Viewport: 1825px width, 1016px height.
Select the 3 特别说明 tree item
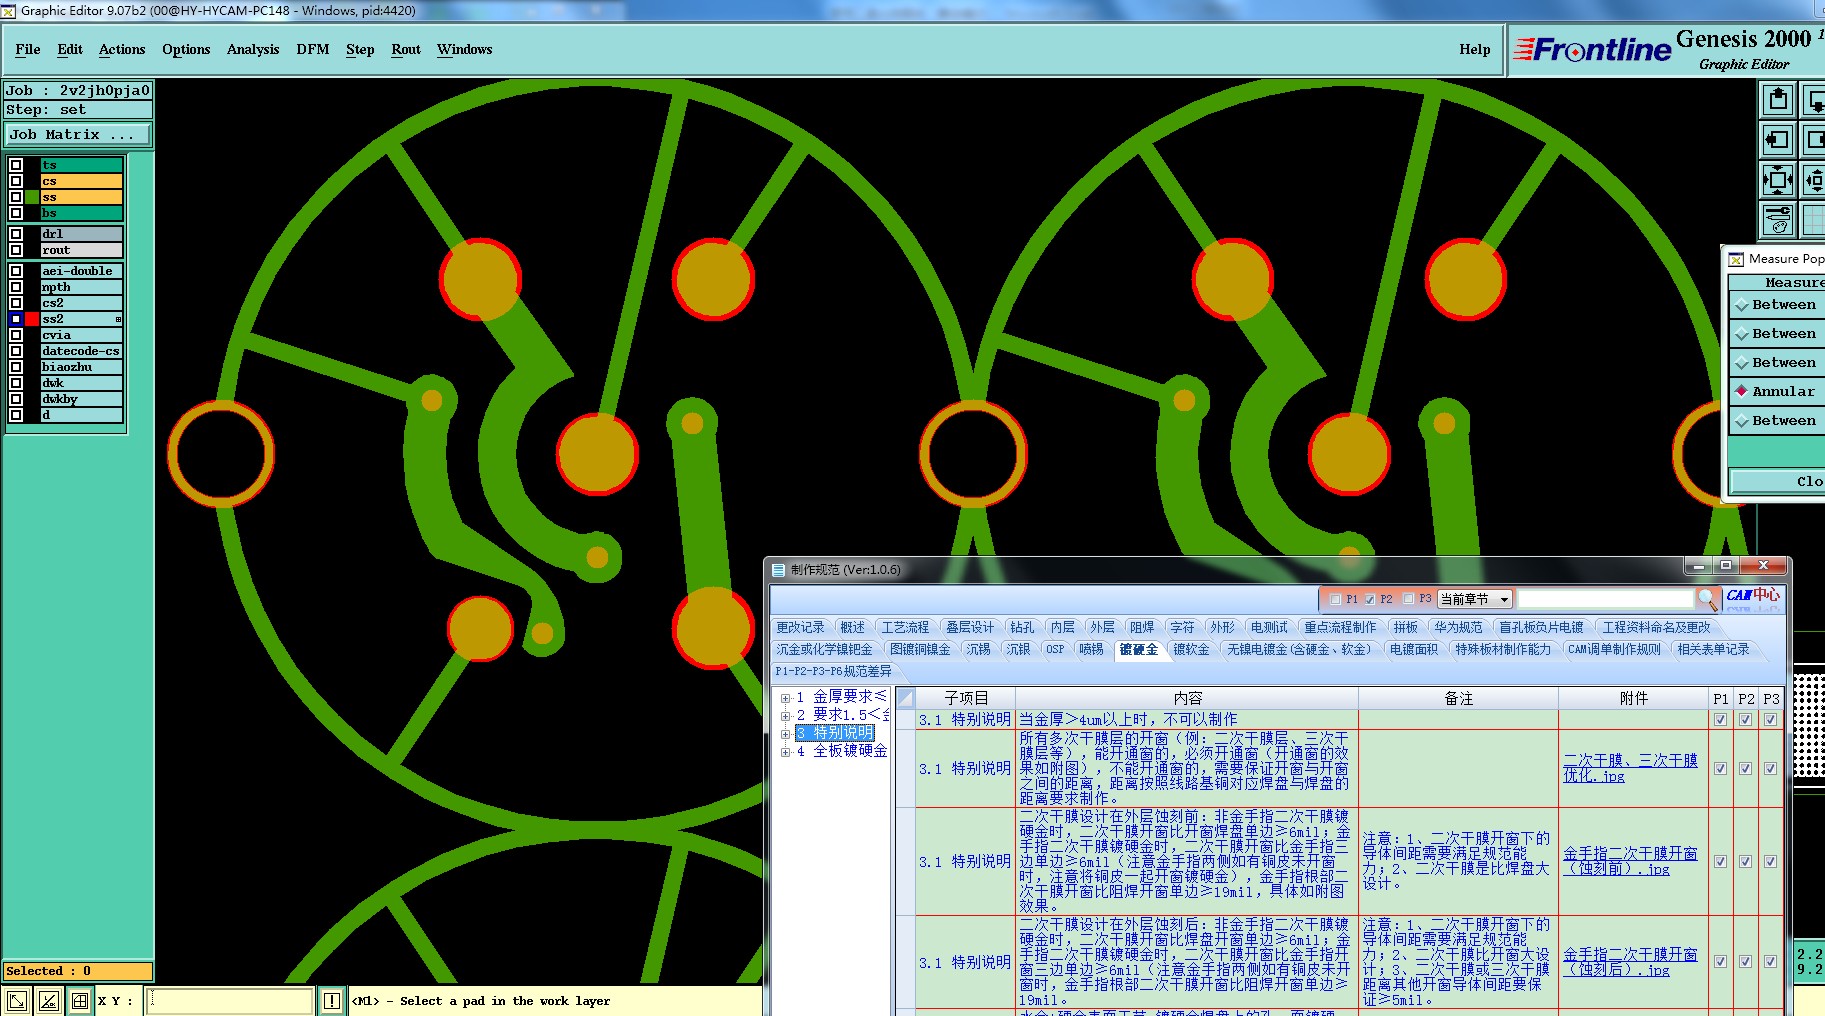[x=835, y=733]
